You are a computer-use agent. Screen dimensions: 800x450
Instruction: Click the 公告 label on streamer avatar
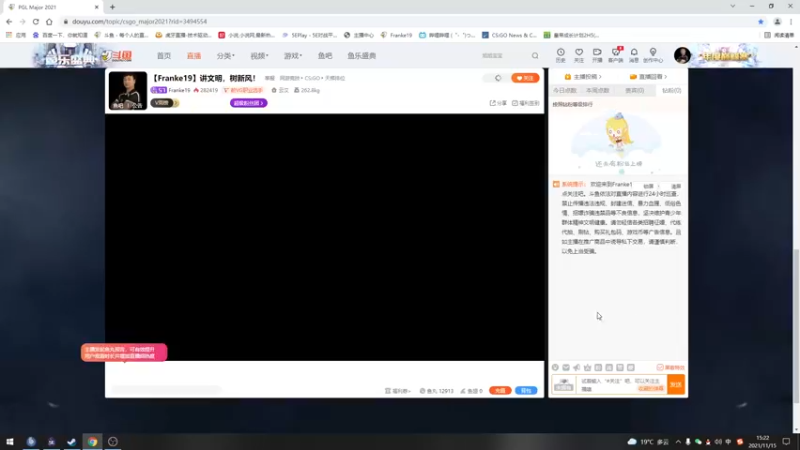[137, 106]
